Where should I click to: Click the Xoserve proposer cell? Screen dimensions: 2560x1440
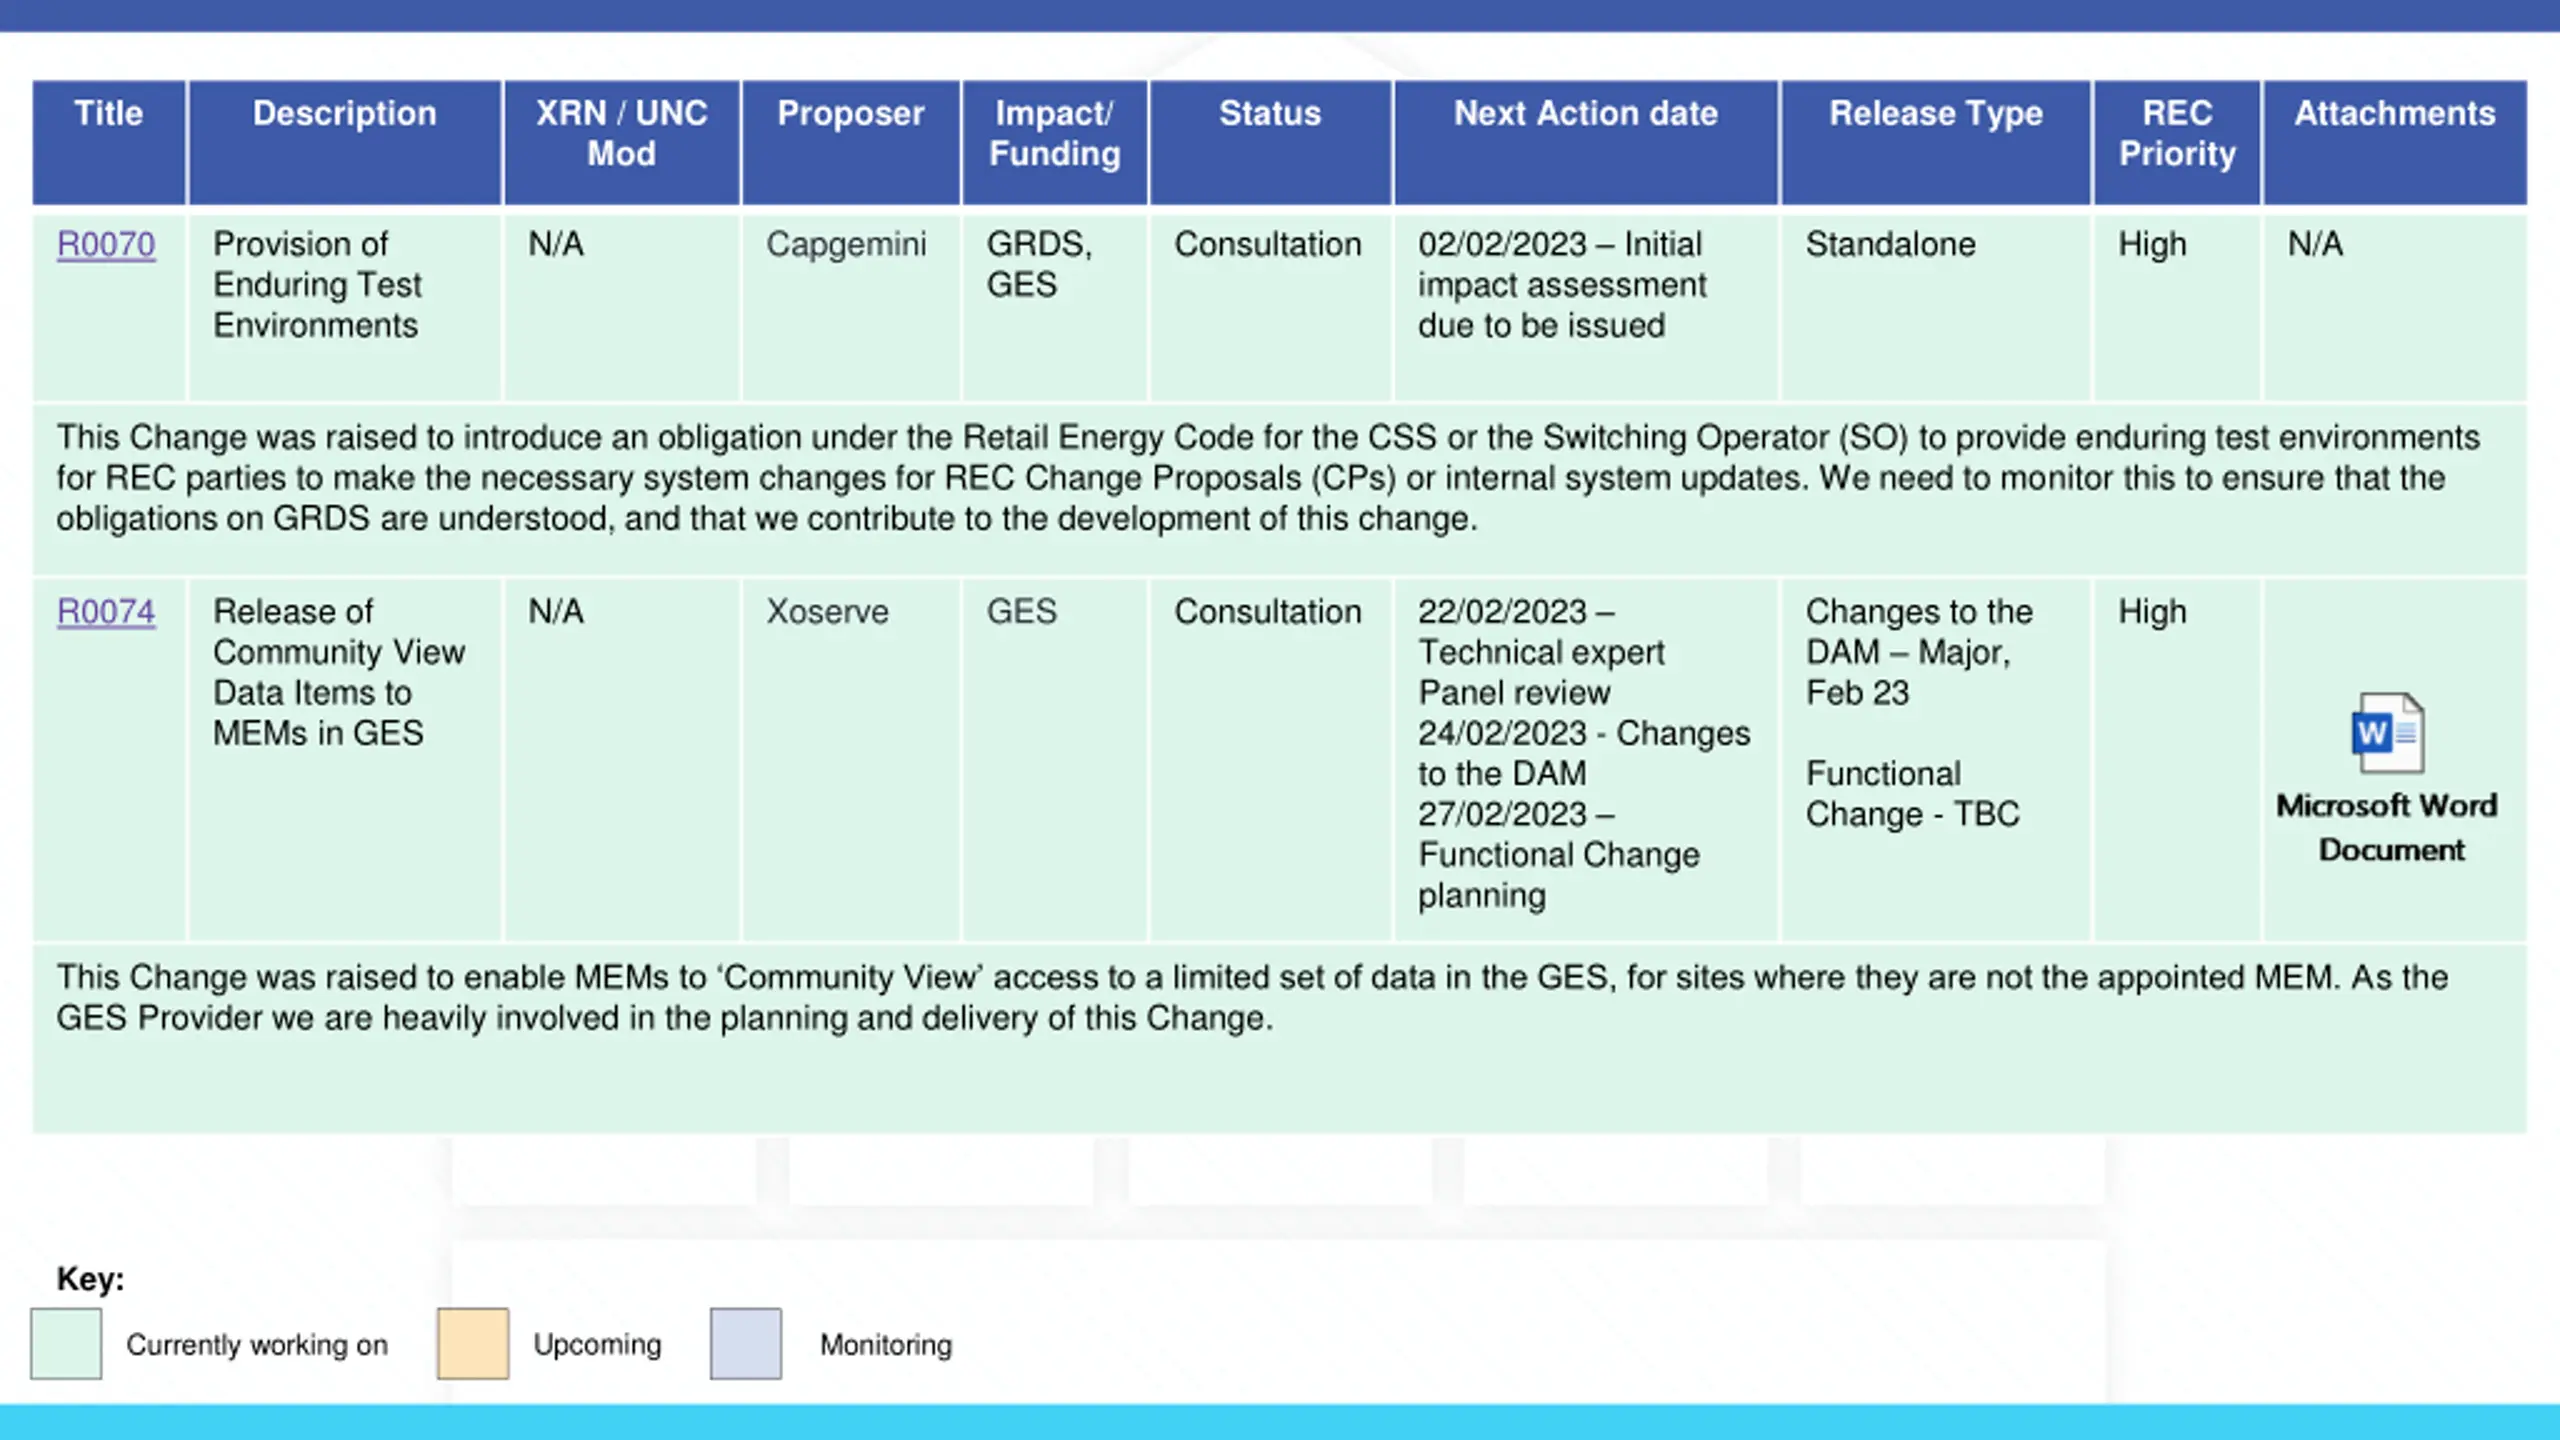point(827,611)
